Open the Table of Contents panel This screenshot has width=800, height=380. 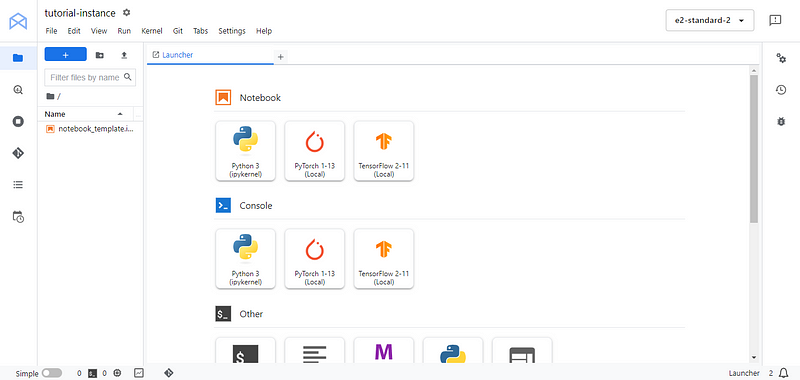(x=18, y=185)
